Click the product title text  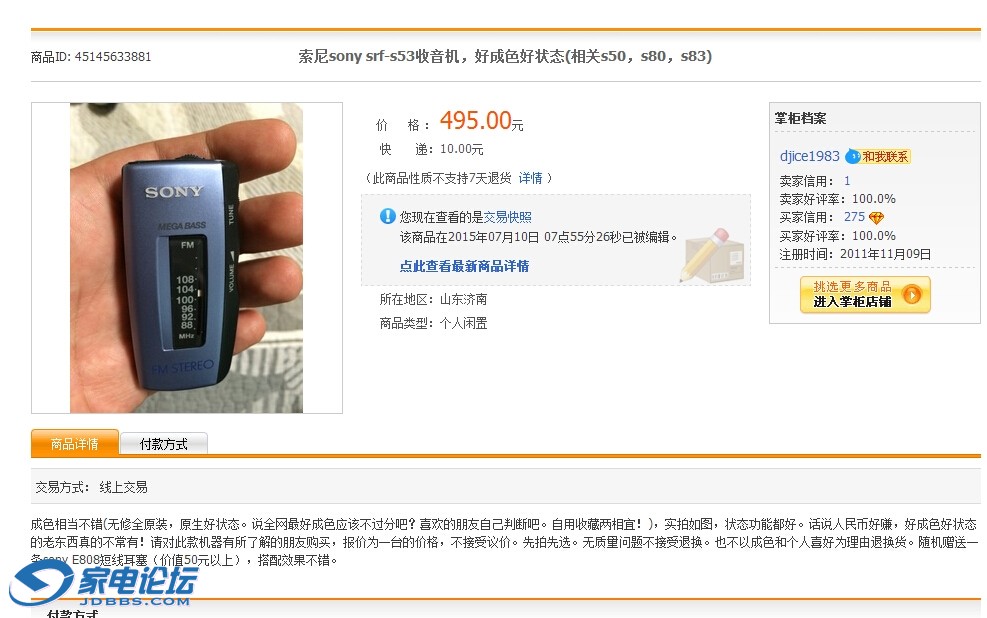[x=505, y=56]
